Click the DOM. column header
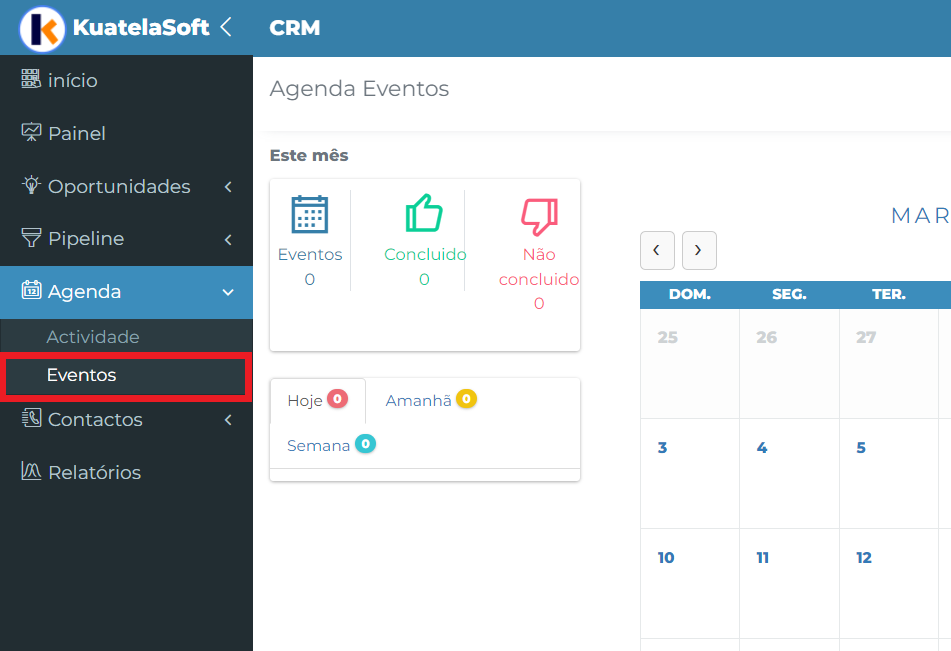 point(690,294)
